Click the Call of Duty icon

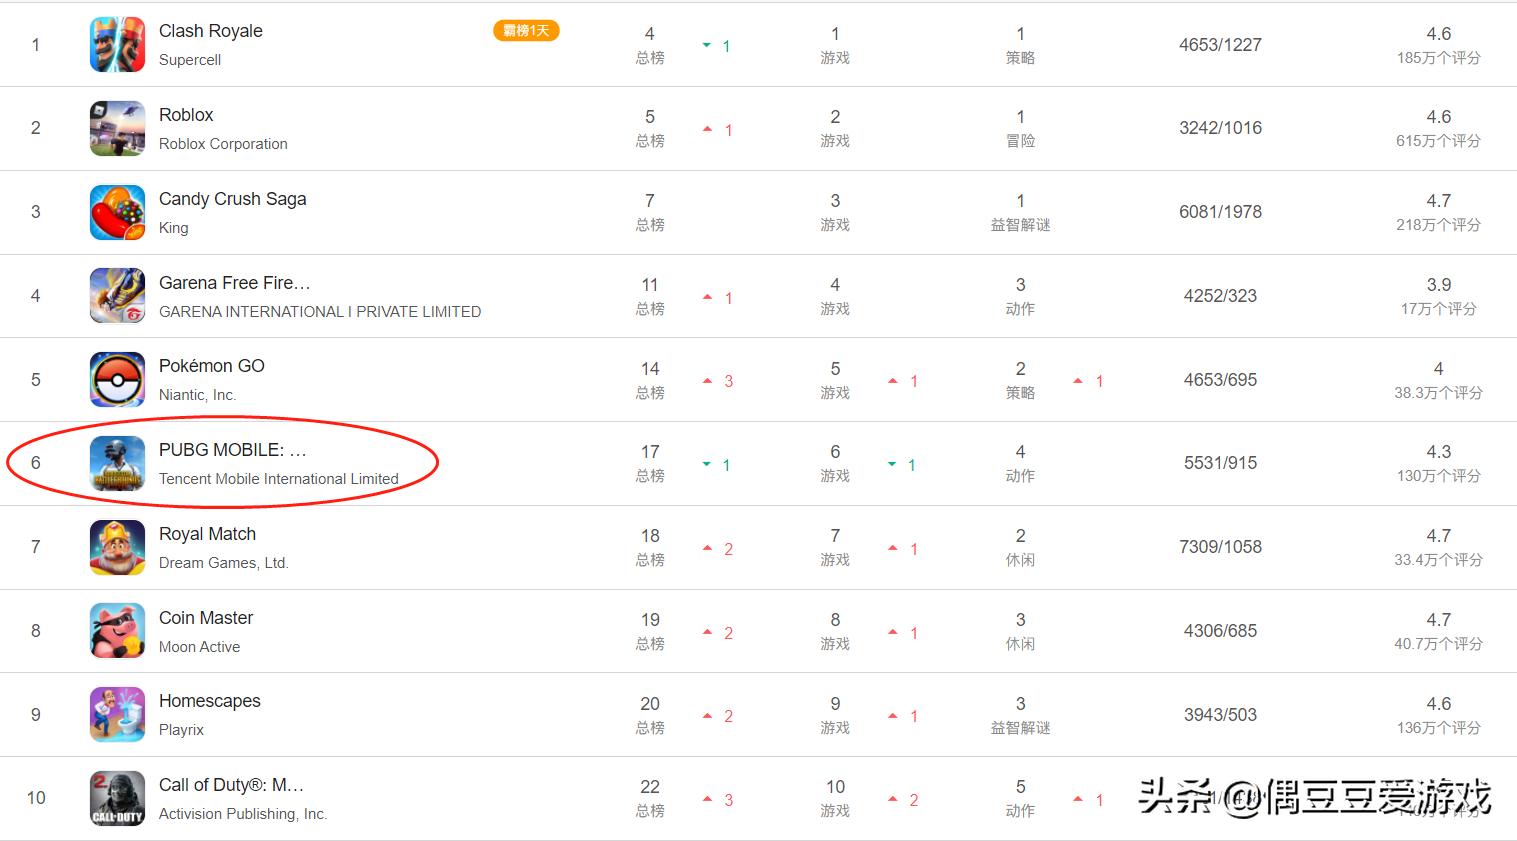point(118,798)
